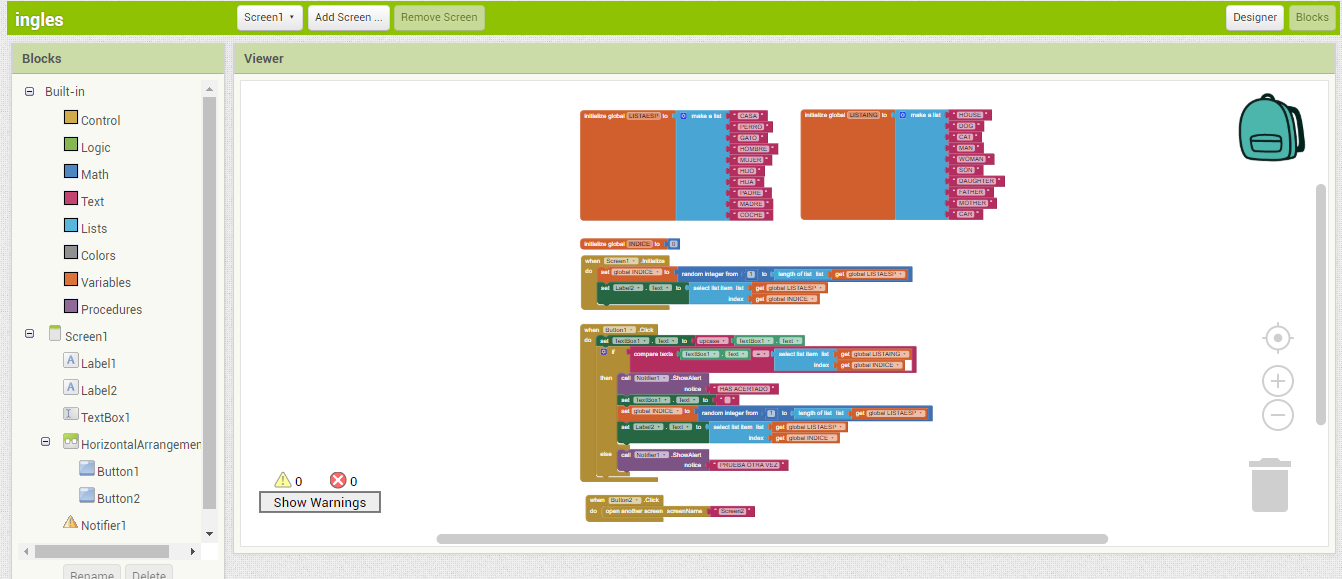Screen dimensions: 1342x579
Task: Collapse the Built-in blocks tree
Action: click(29, 91)
